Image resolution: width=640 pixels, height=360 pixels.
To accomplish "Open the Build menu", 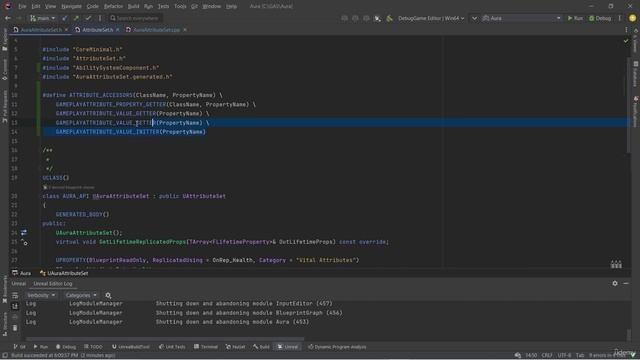I will point(133,6).
